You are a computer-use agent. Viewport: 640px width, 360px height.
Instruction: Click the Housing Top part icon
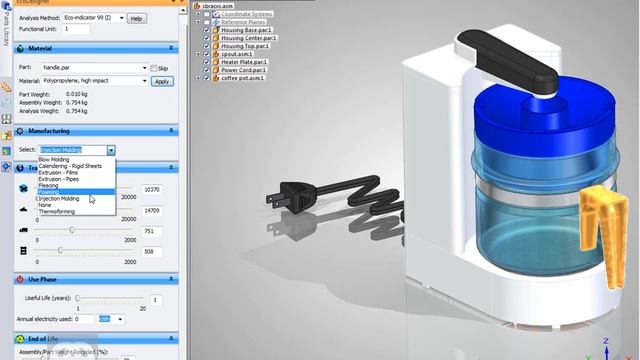click(216, 46)
